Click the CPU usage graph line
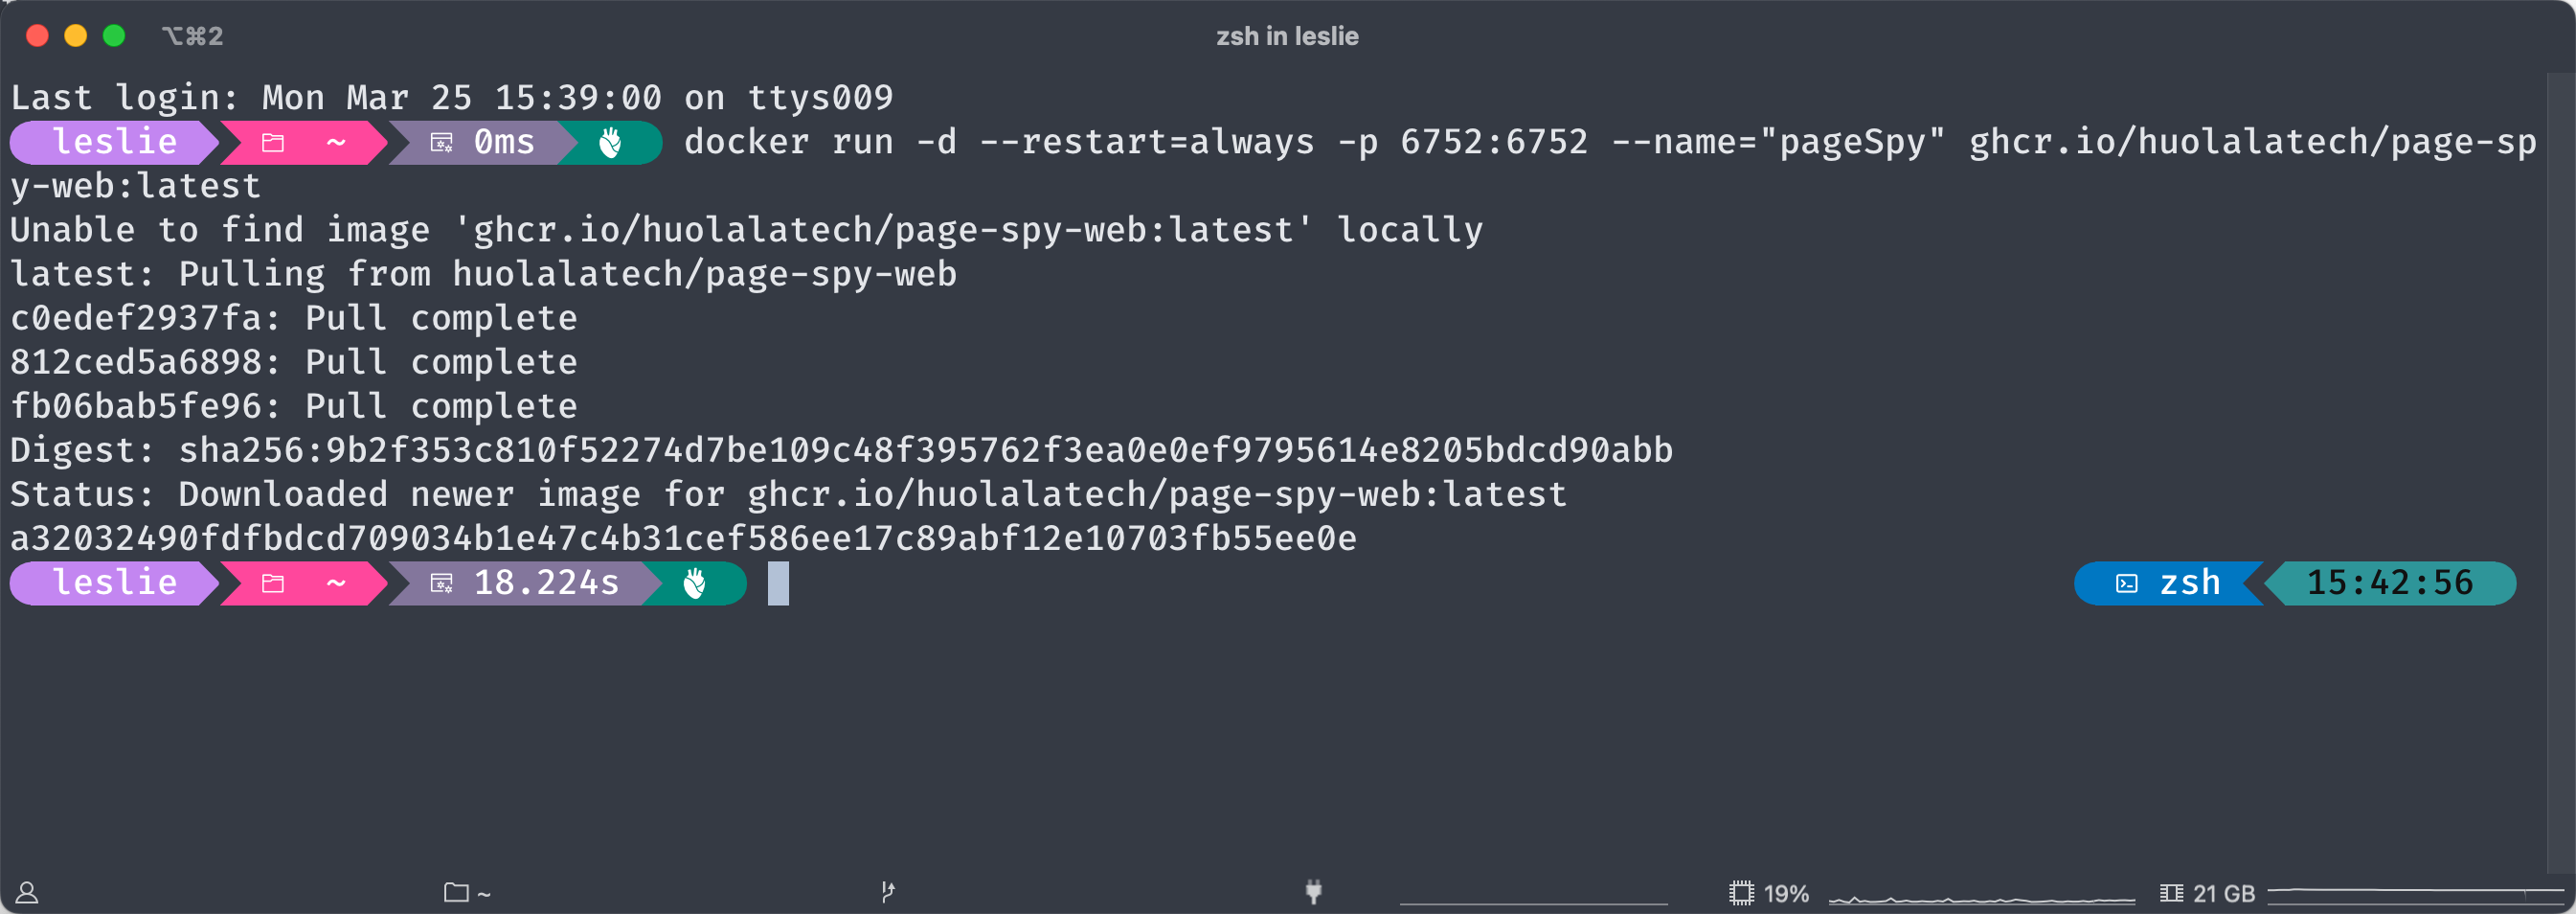This screenshot has width=2576, height=914. pyautogui.click(x=1981, y=899)
